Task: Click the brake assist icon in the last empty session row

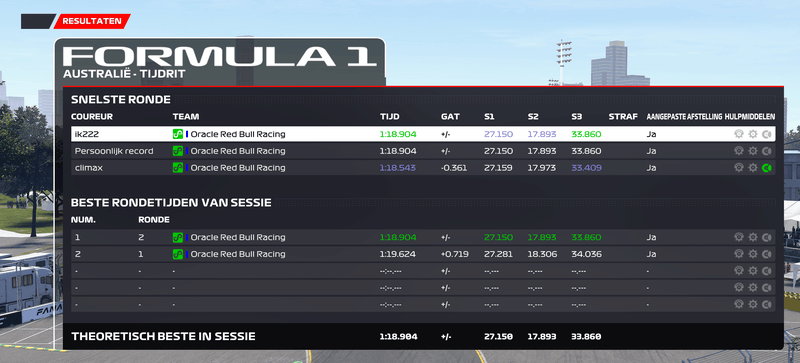Action: (766, 304)
